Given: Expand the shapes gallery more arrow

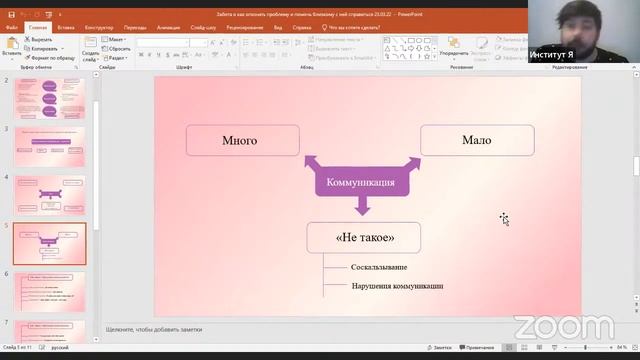Looking at the screenshot, I should [435, 57].
